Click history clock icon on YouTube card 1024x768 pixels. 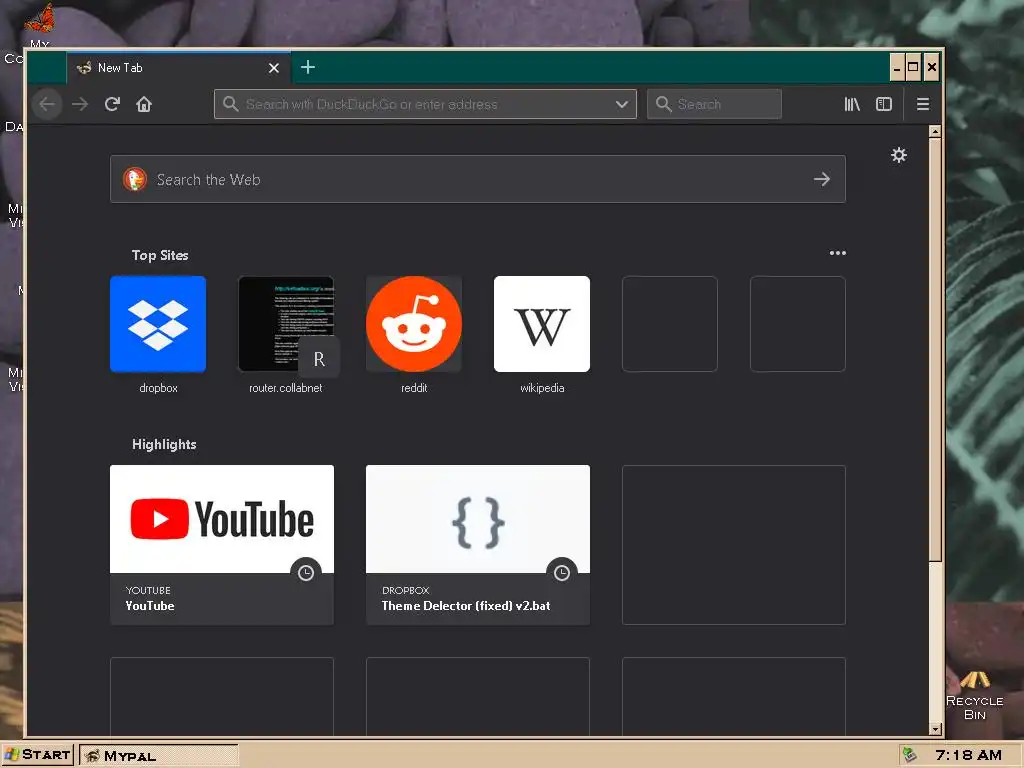(306, 573)
